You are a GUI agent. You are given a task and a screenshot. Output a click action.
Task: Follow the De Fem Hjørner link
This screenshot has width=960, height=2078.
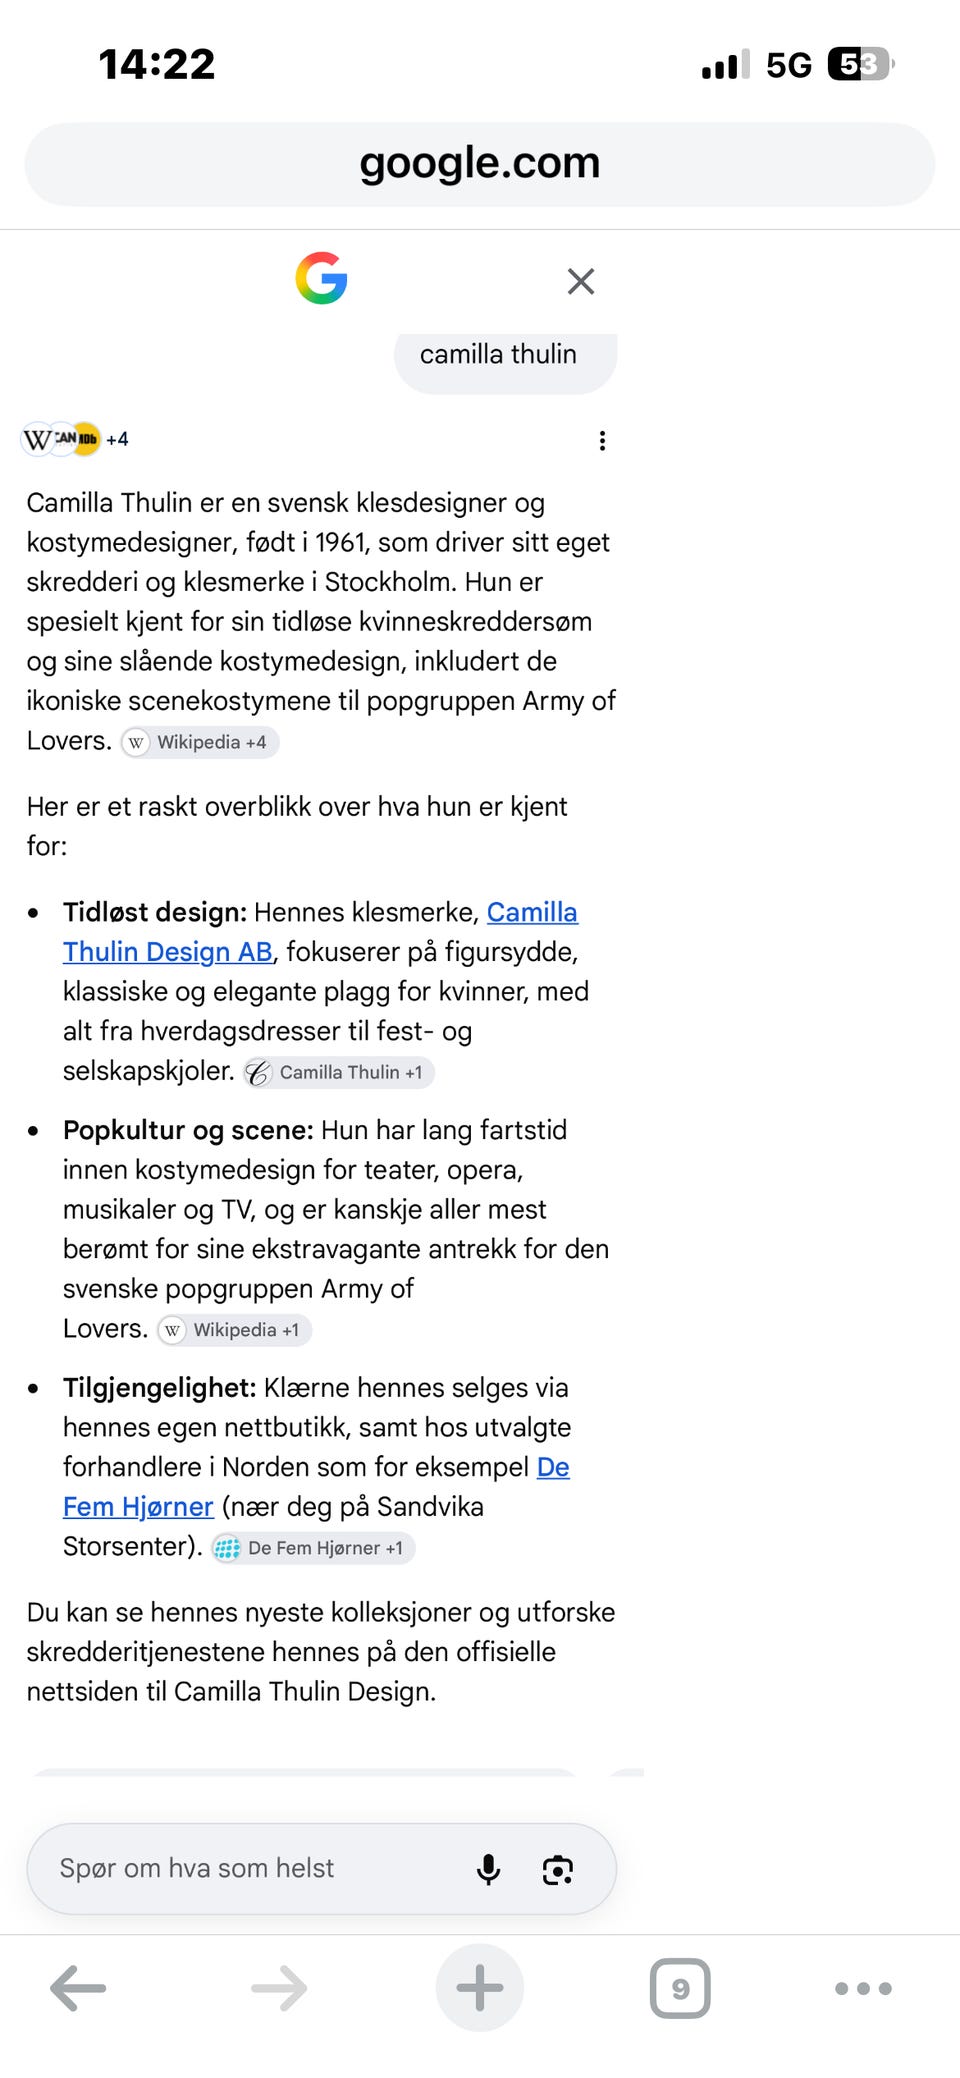click(x=316, y=1487)
